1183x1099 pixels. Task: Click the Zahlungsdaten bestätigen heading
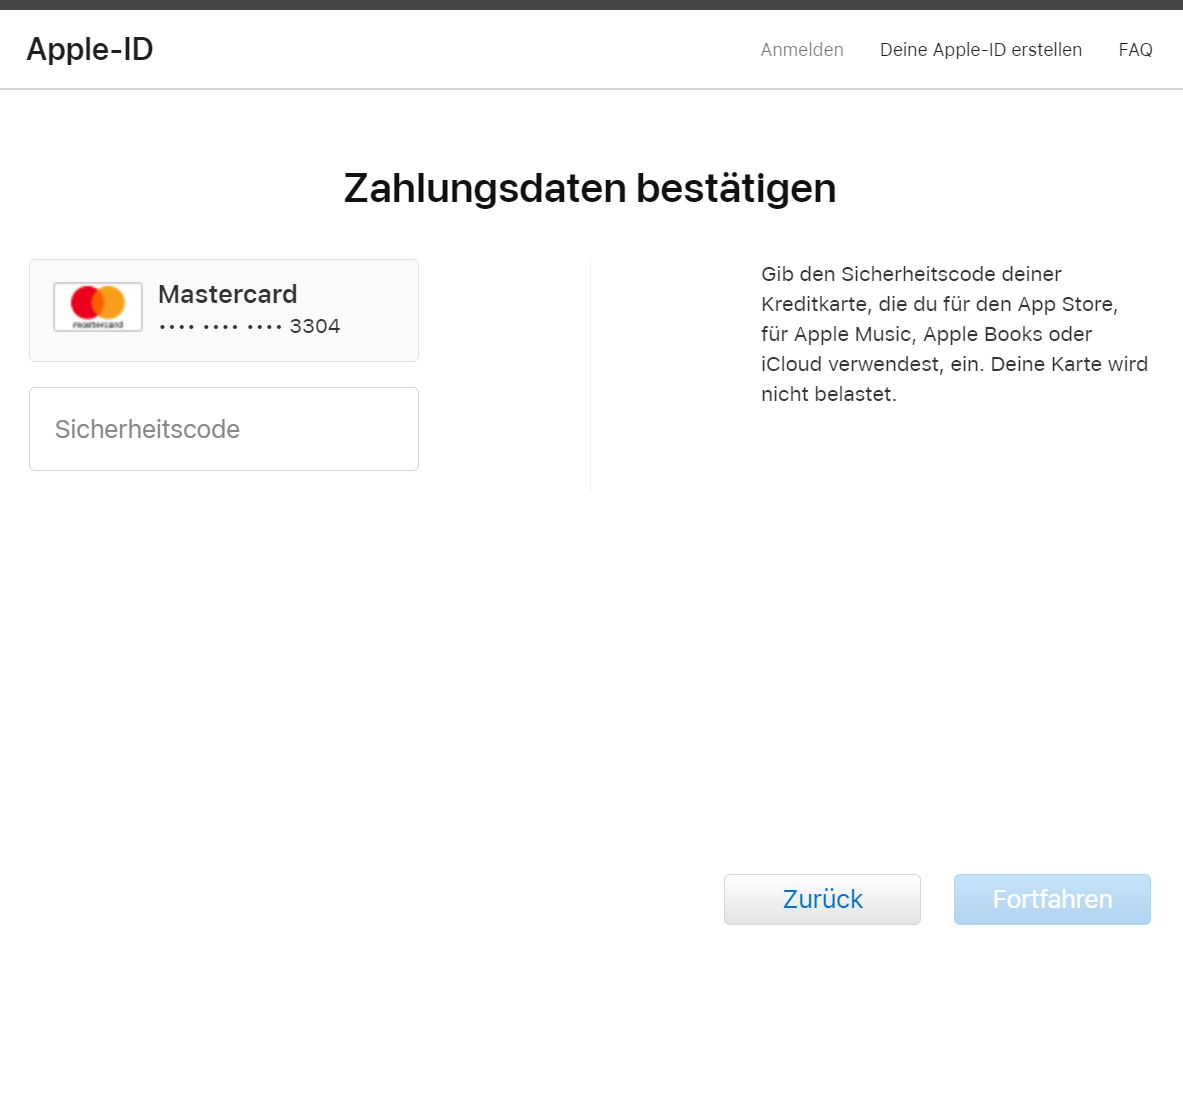pos(590,188)
